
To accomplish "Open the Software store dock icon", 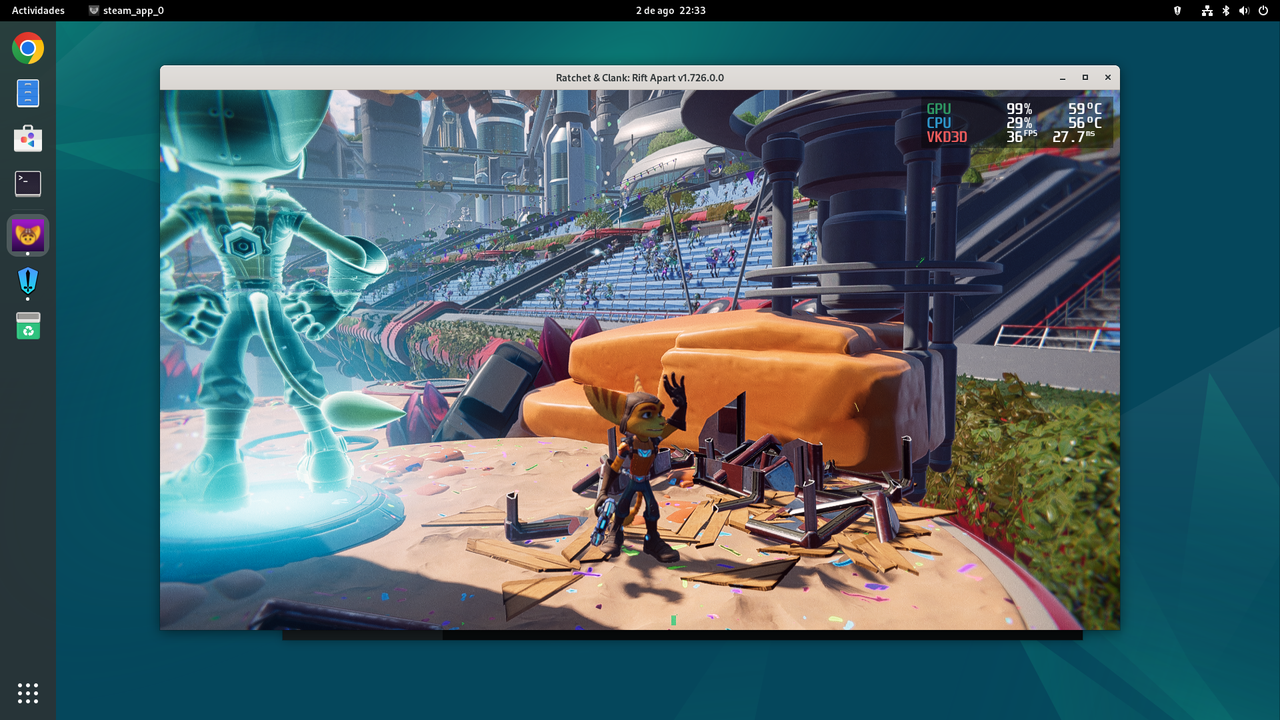I will point(28,139).
